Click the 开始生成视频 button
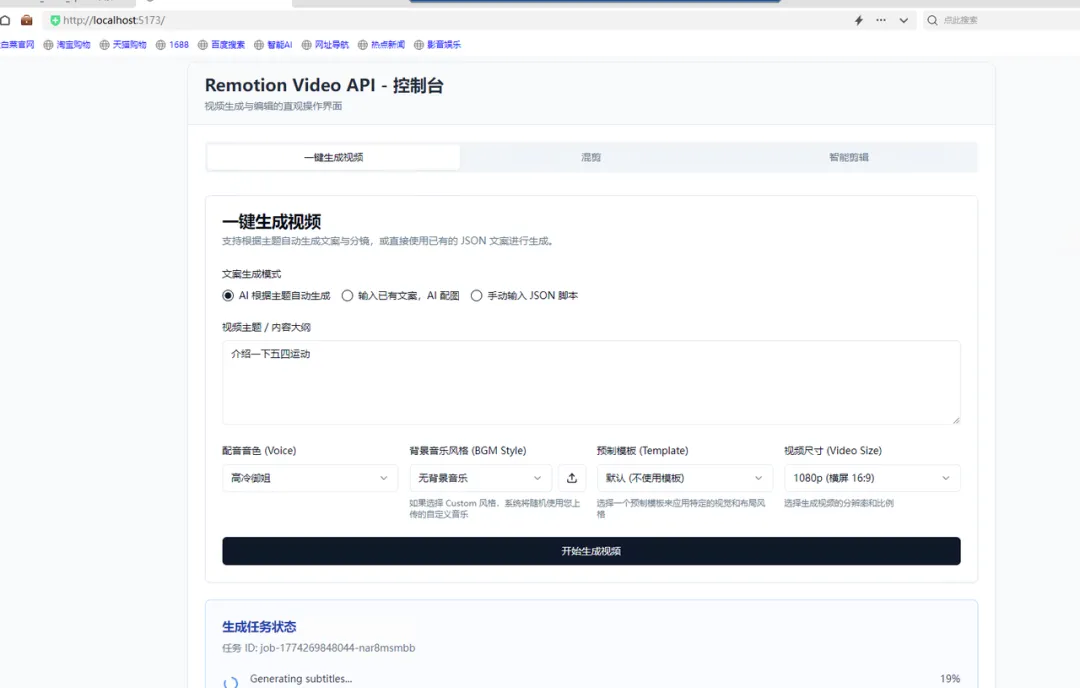Screen dimensions: 1080x688 coord(591,551)
